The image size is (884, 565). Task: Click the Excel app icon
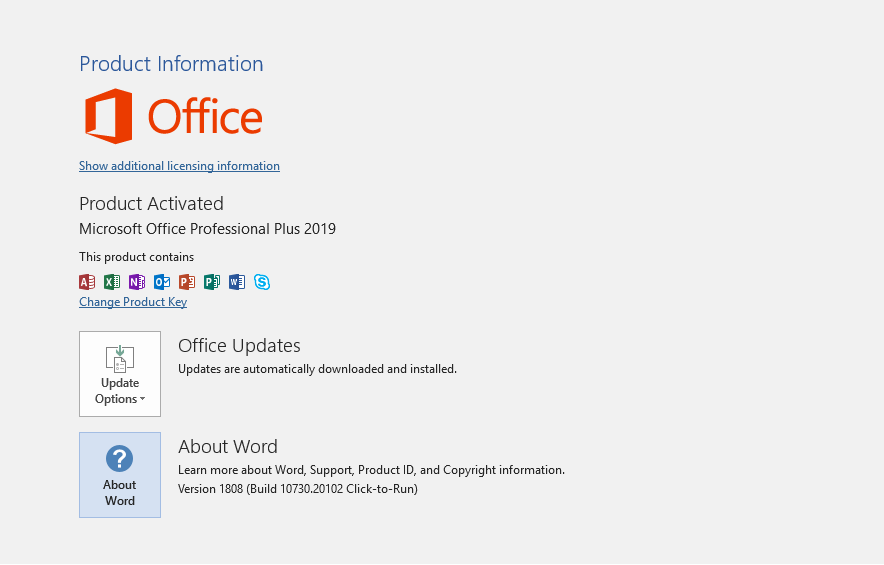click(112, 282)
